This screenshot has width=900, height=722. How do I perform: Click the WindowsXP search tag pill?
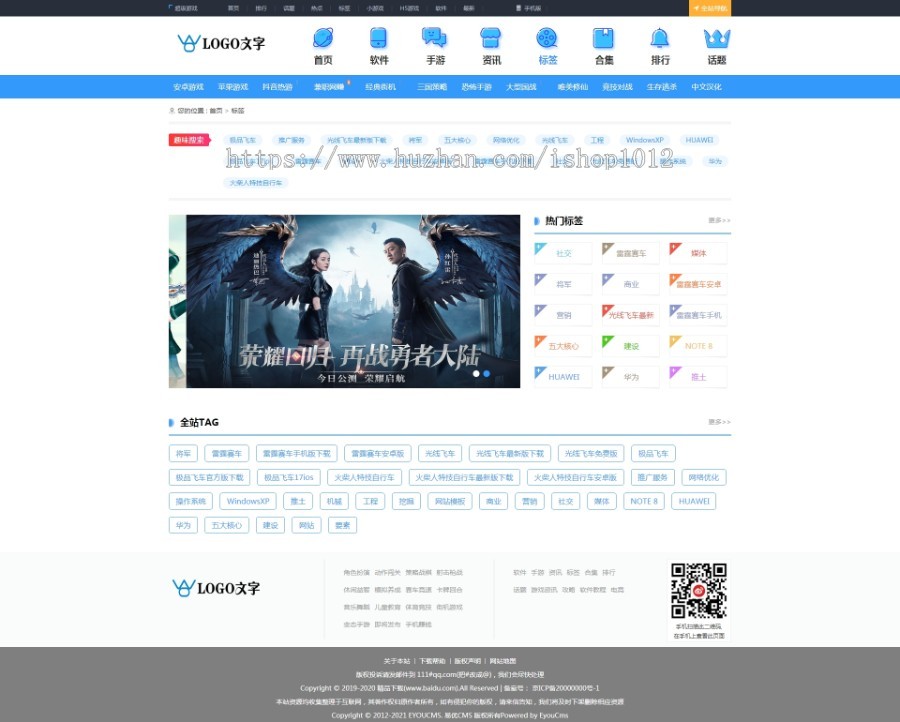pyautogui.click(x=645, y=140)
